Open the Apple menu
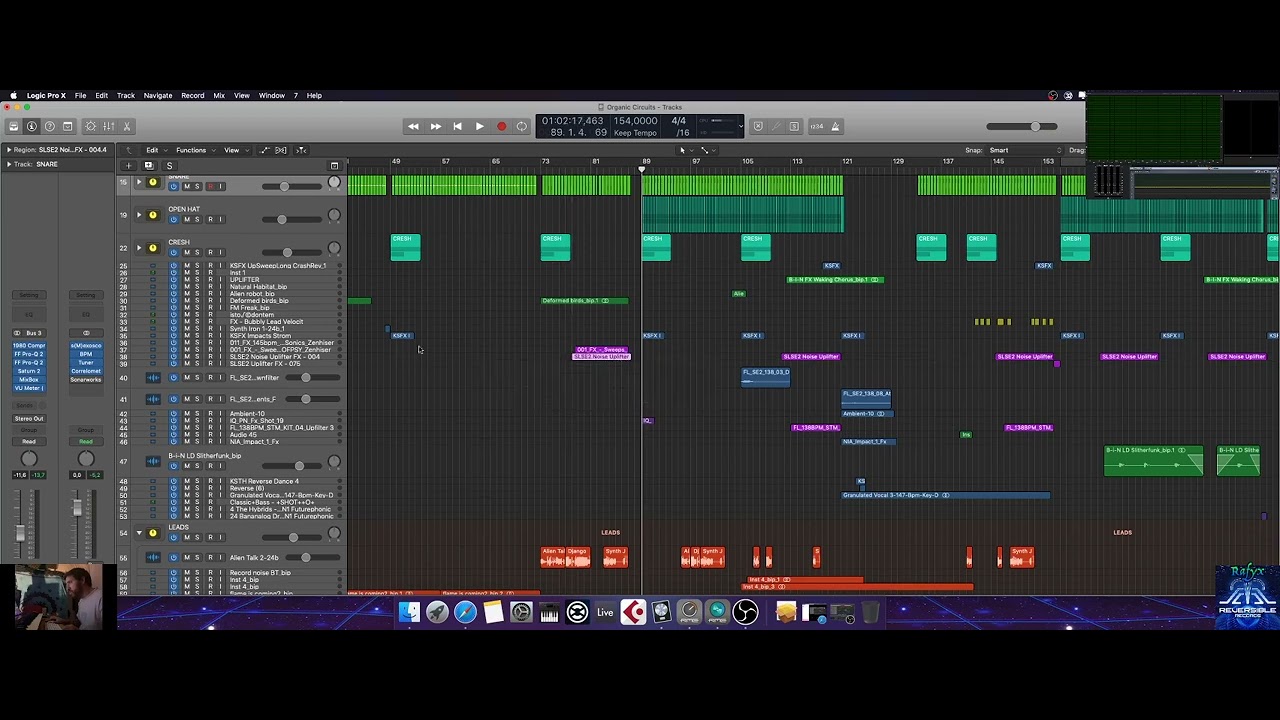 (13, 96)
